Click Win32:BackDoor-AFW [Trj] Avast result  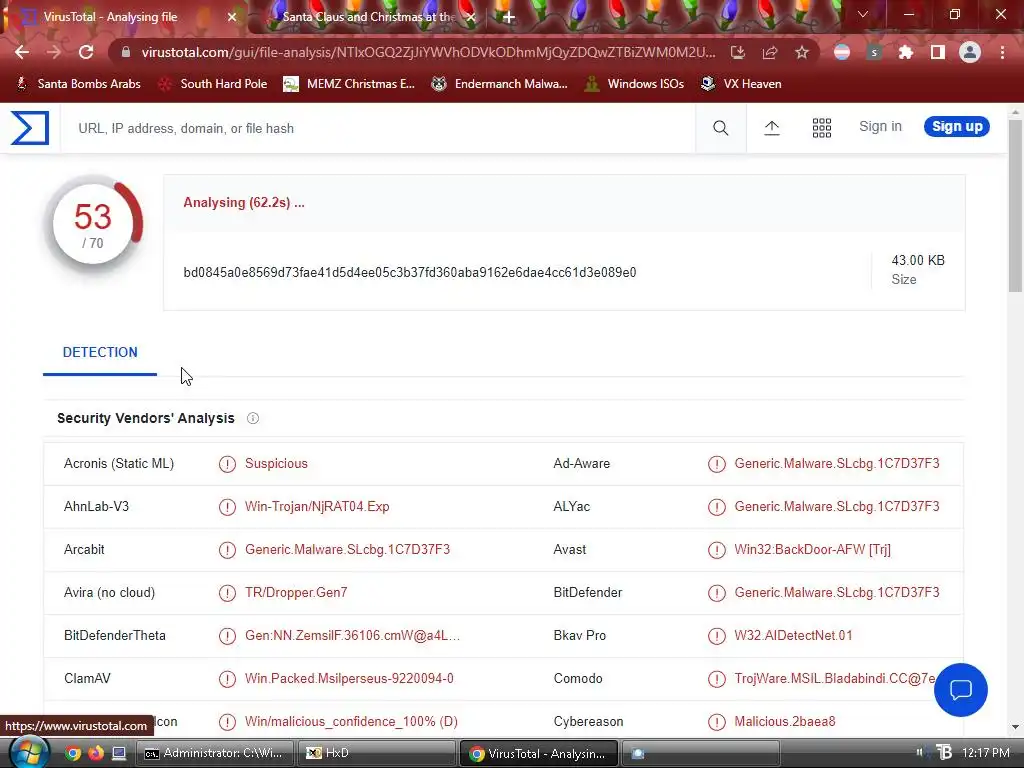tap(812, 550)
